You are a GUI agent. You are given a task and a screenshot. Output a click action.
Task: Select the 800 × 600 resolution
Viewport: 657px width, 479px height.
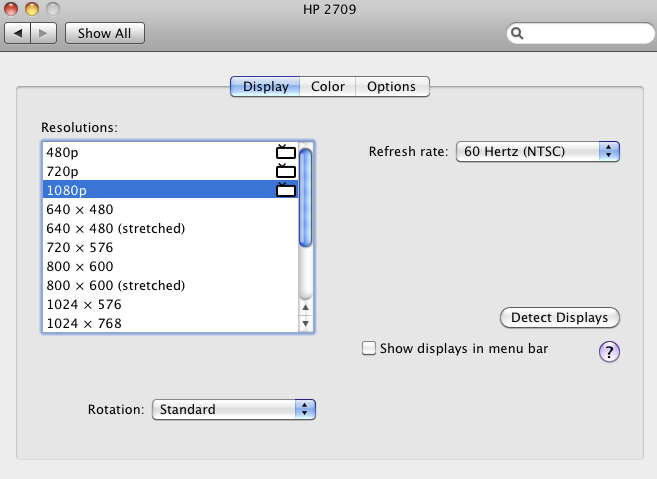click(170, 266)
